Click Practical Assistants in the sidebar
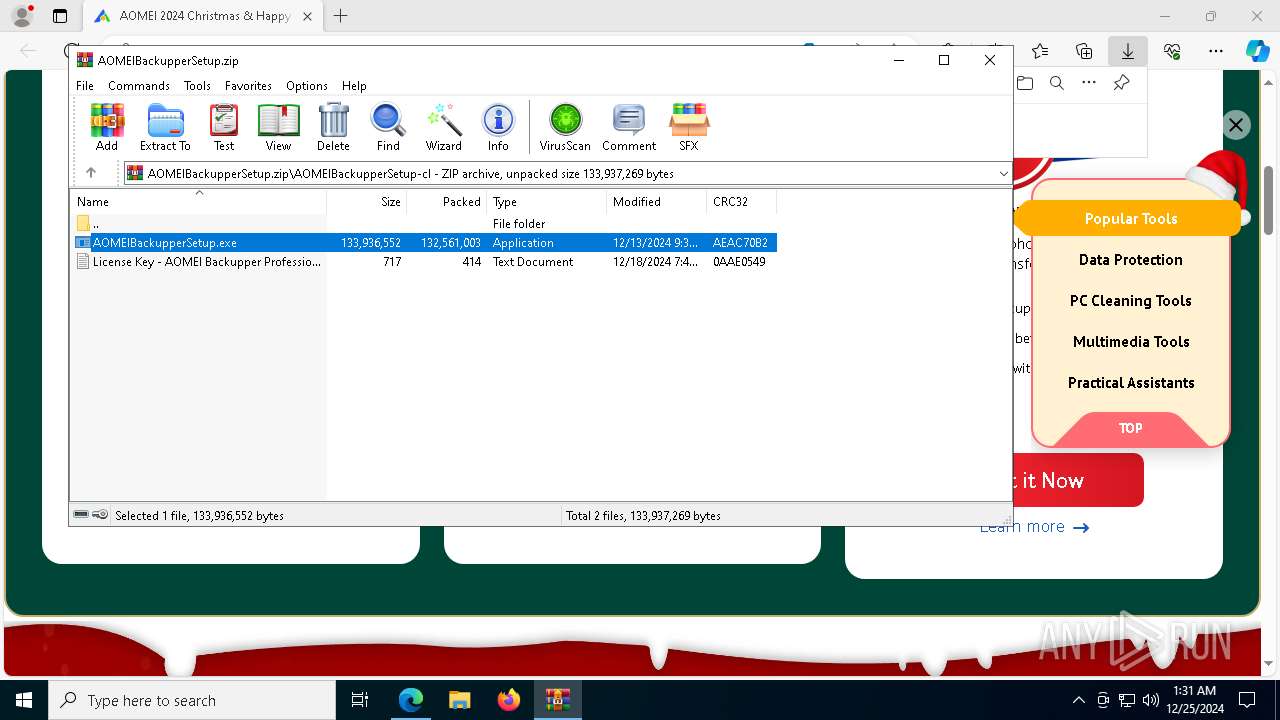The image size is (1280, 720). click(x=1131, y=383)
